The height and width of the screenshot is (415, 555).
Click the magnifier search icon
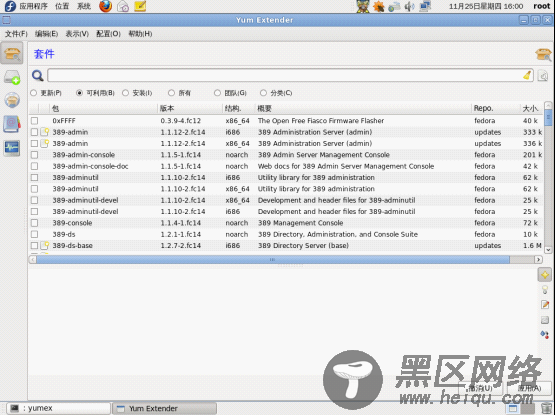pyautogui.click(x=38, y=75)
